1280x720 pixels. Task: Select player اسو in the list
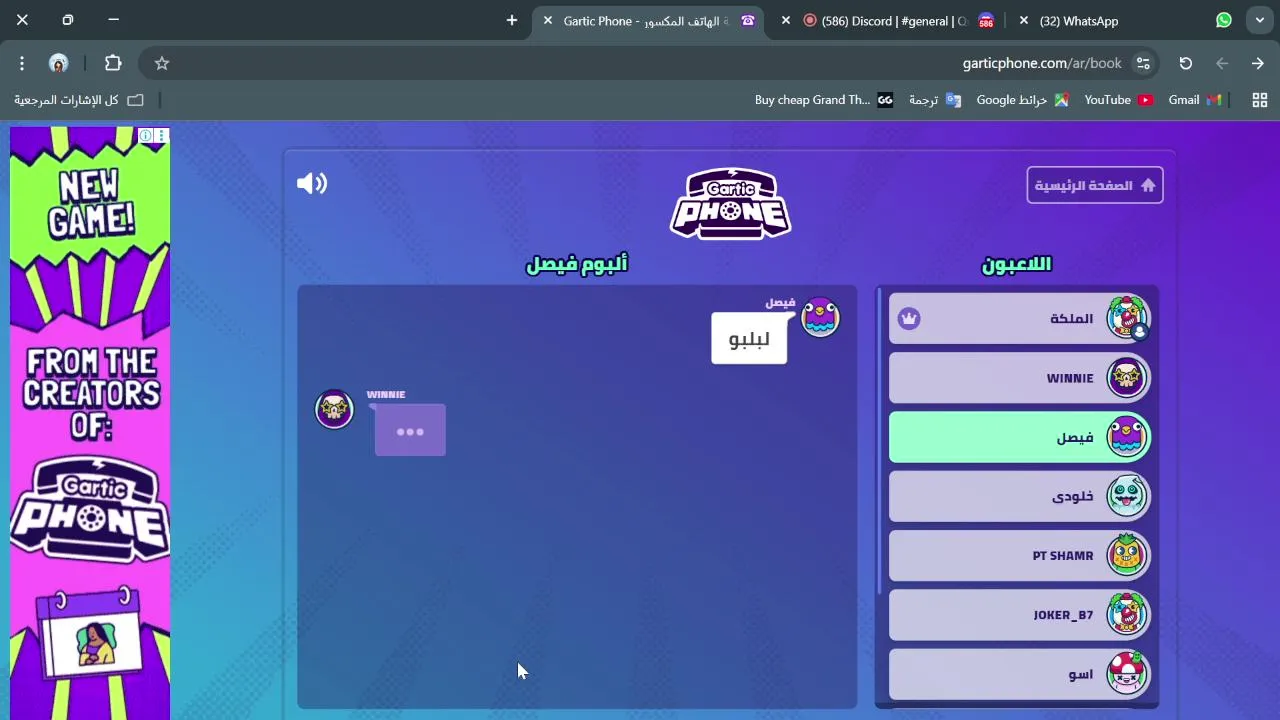click(x=1020, y=674)
